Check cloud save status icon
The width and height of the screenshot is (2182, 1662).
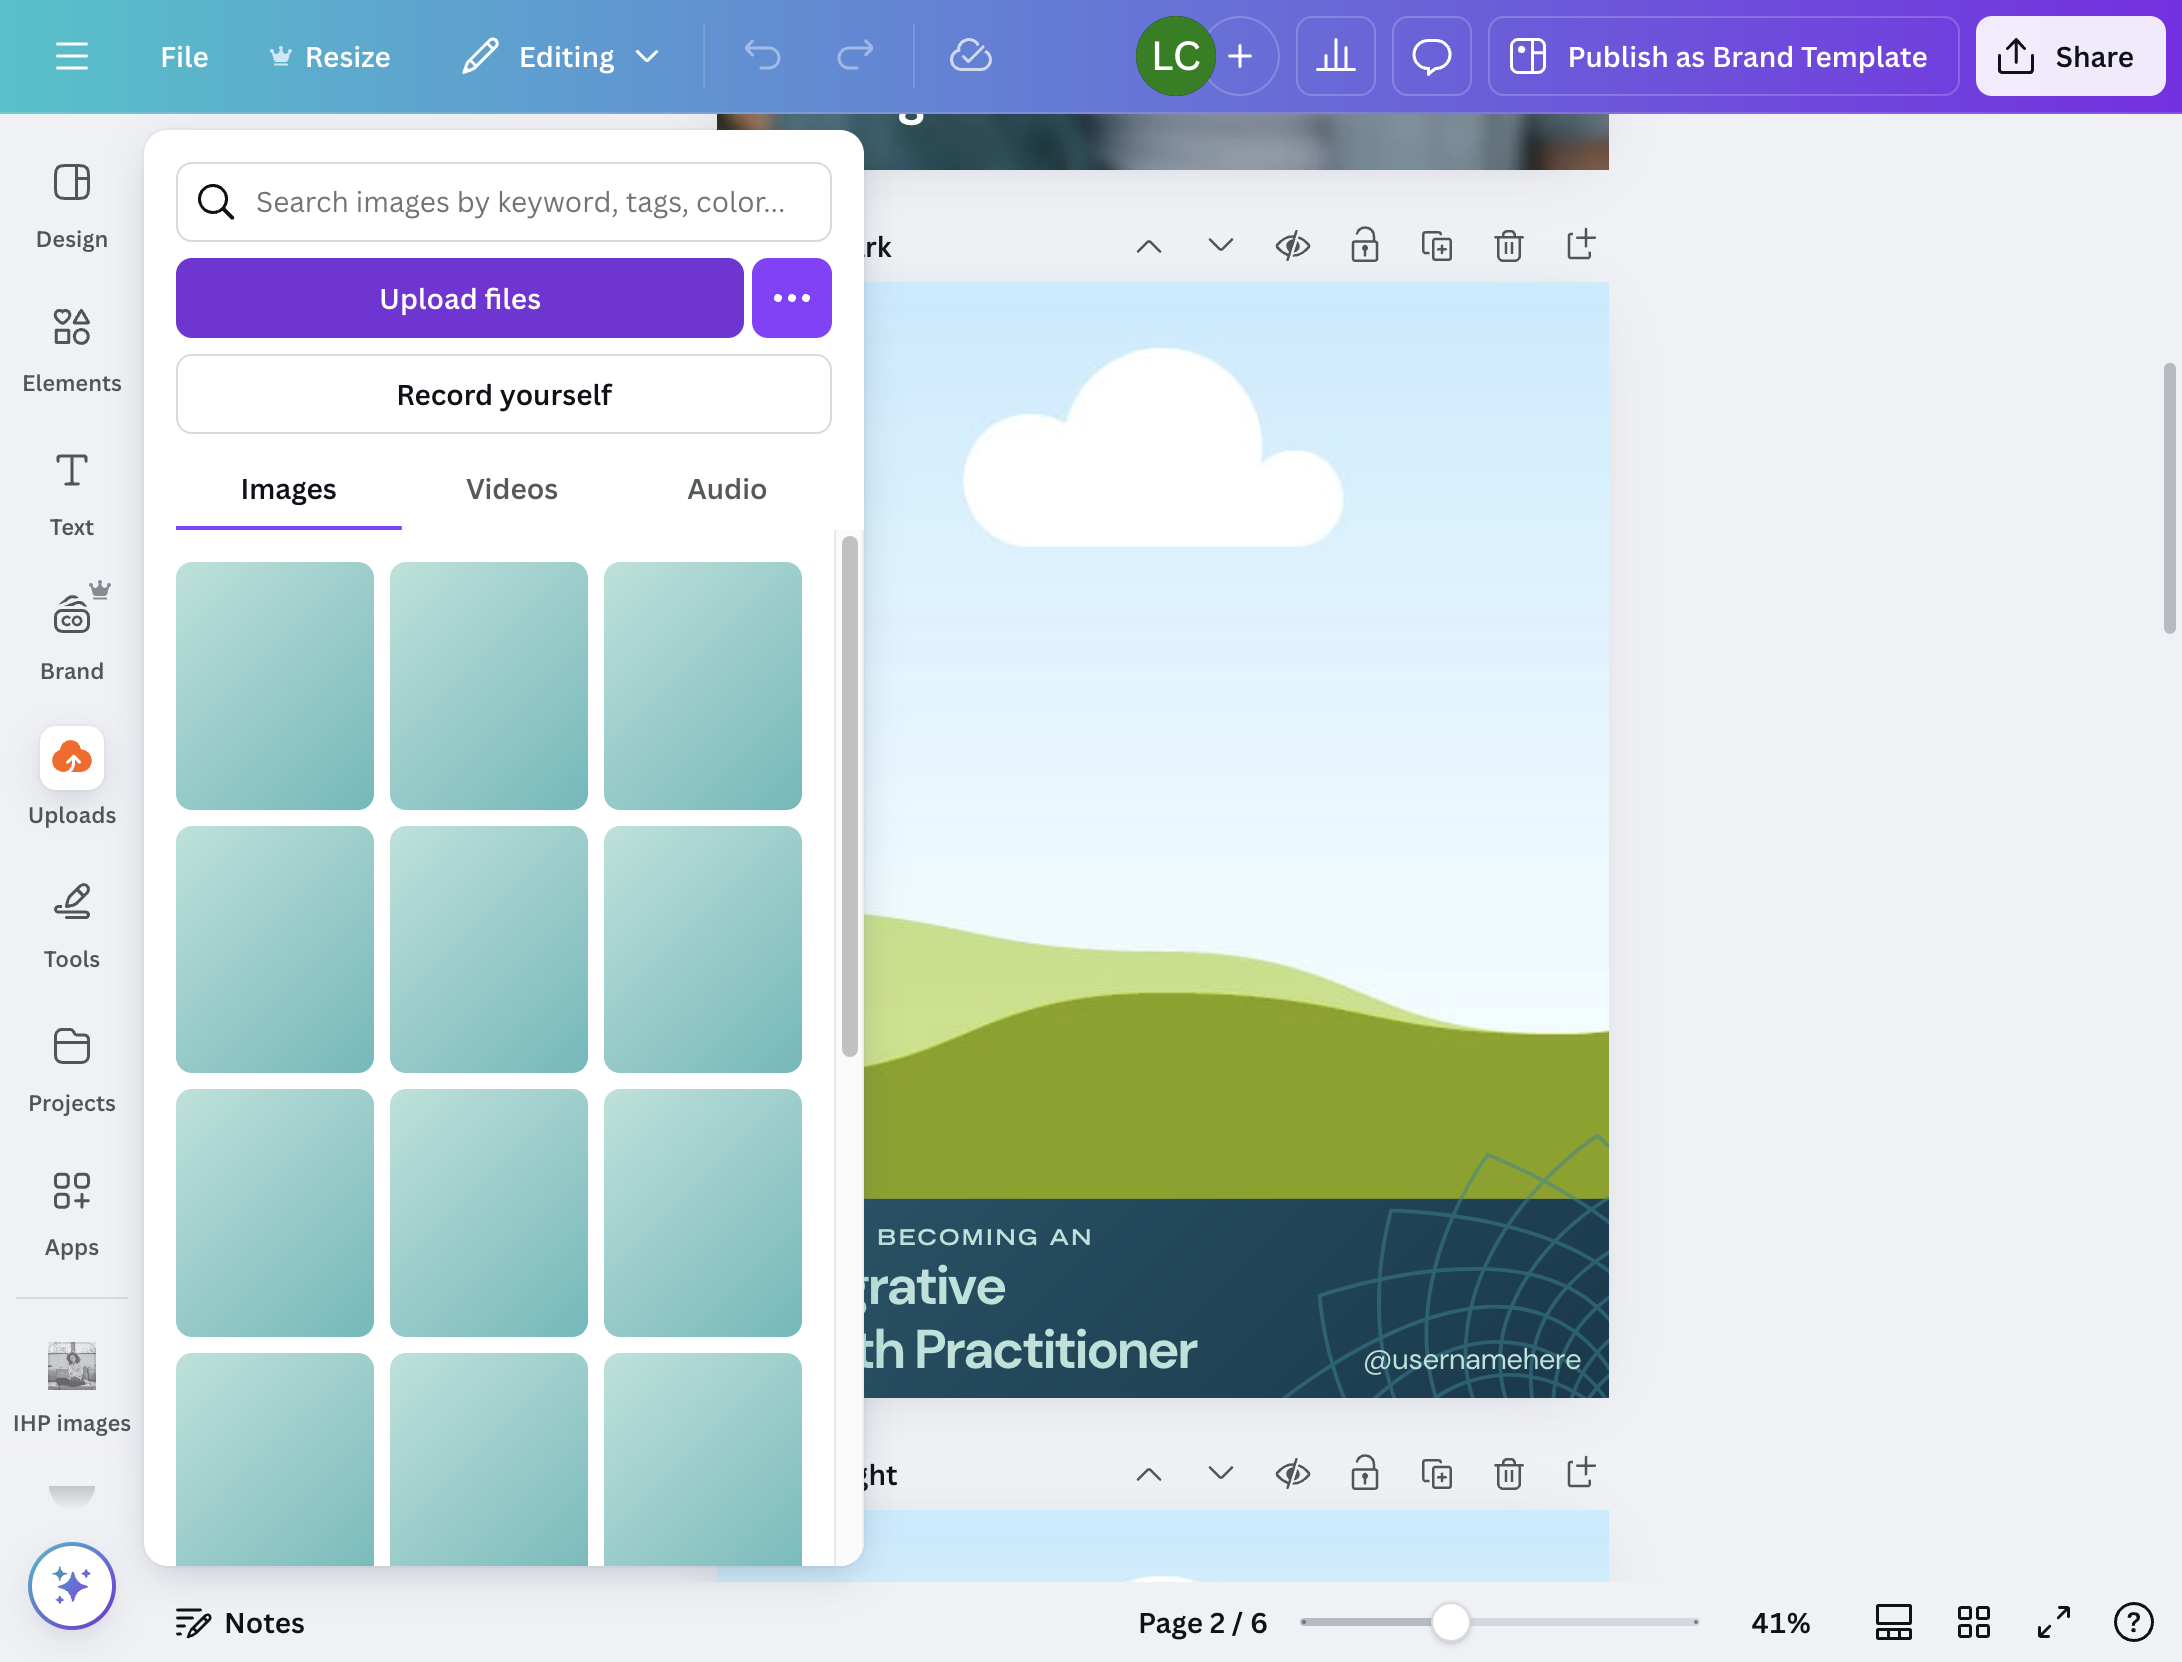click(970, 56)
